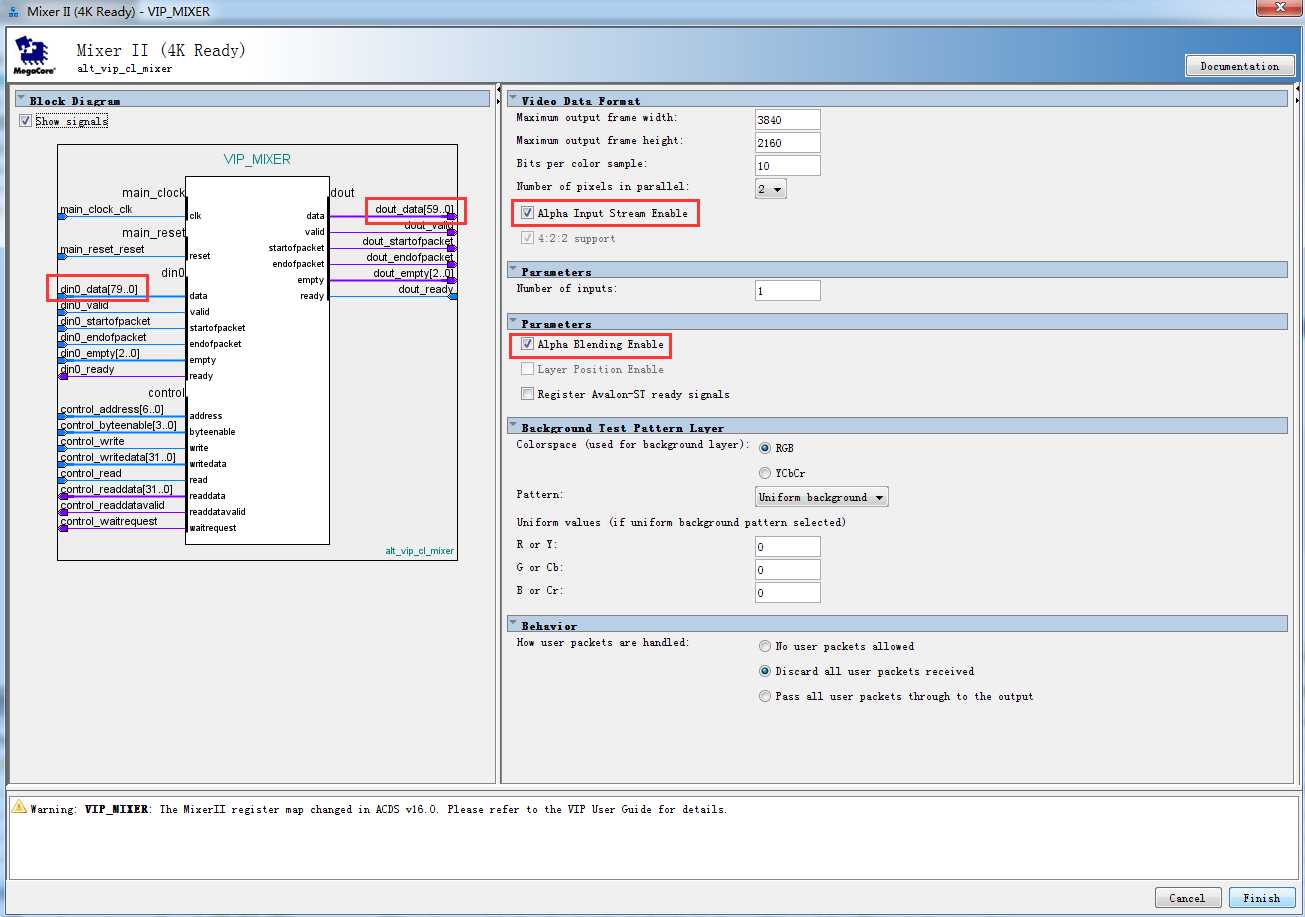Screen dimensions: 1305x917
Task: Check Layer Position Enable
Action: pyautogui.click(x=527, y=369)
